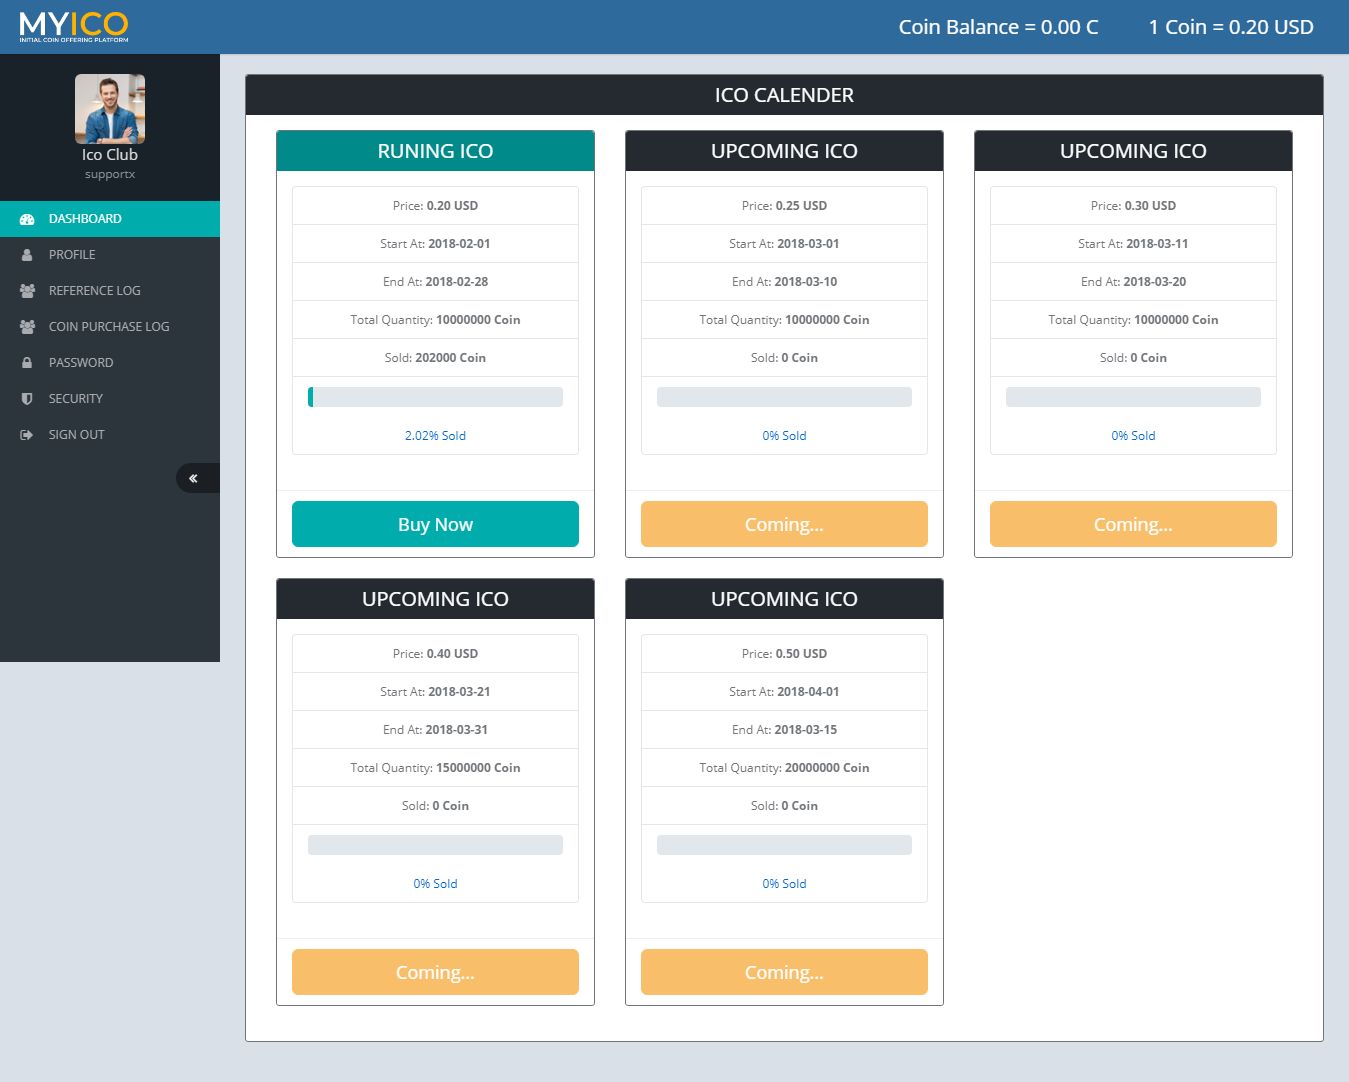Click the Security shield icon
Viewport: 1349px width, 1082px height.
(x=27, y=399)
